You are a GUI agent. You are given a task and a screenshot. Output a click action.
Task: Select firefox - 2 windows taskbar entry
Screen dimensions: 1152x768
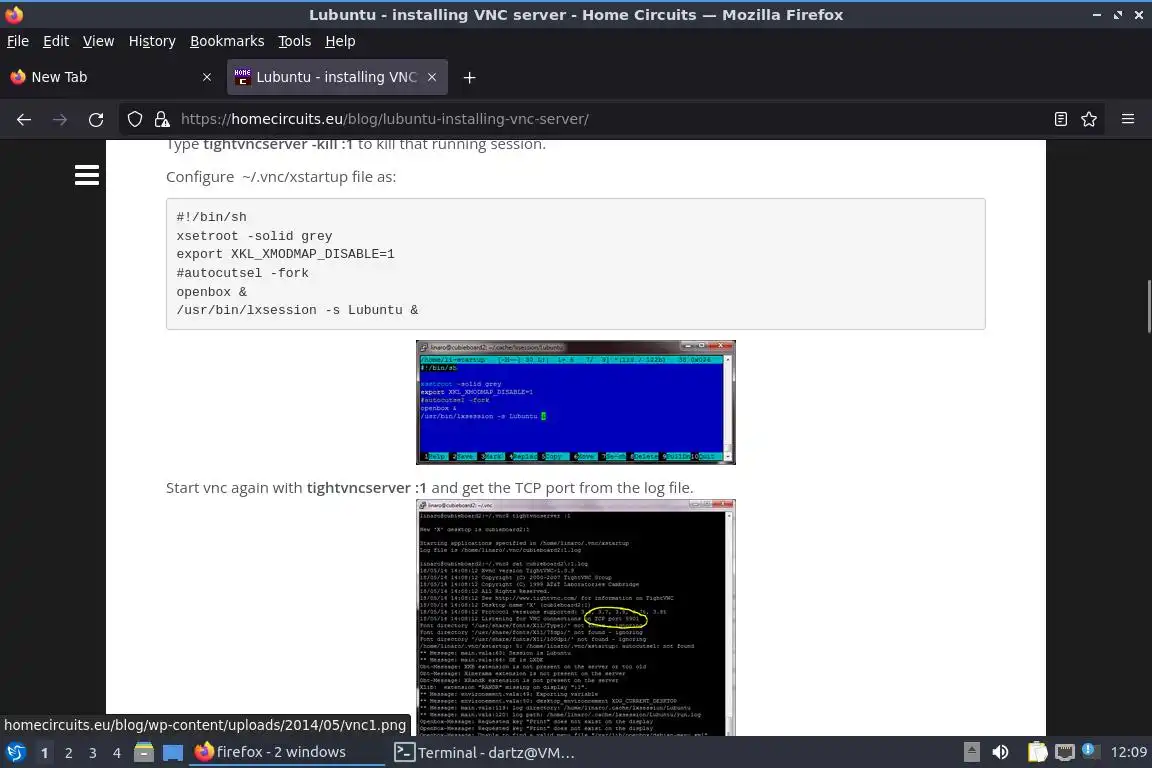(287, 752)
